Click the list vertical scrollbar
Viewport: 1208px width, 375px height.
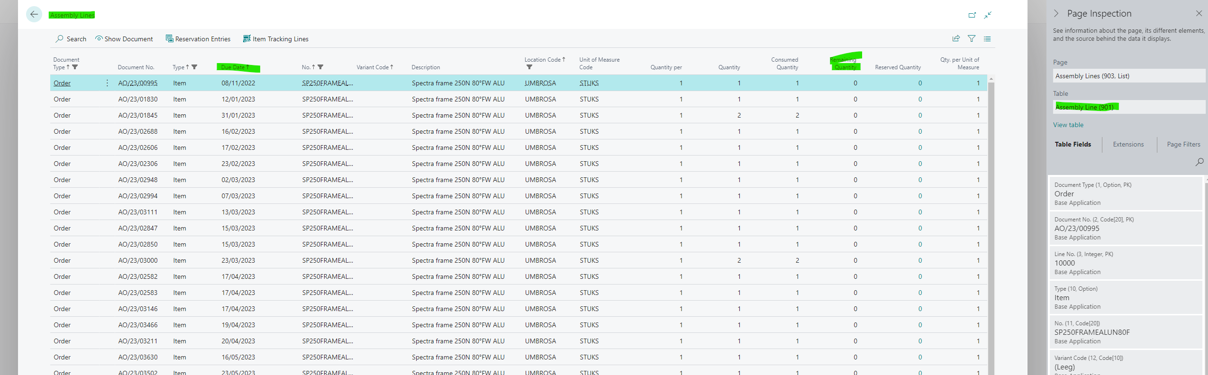pos(991,230)
